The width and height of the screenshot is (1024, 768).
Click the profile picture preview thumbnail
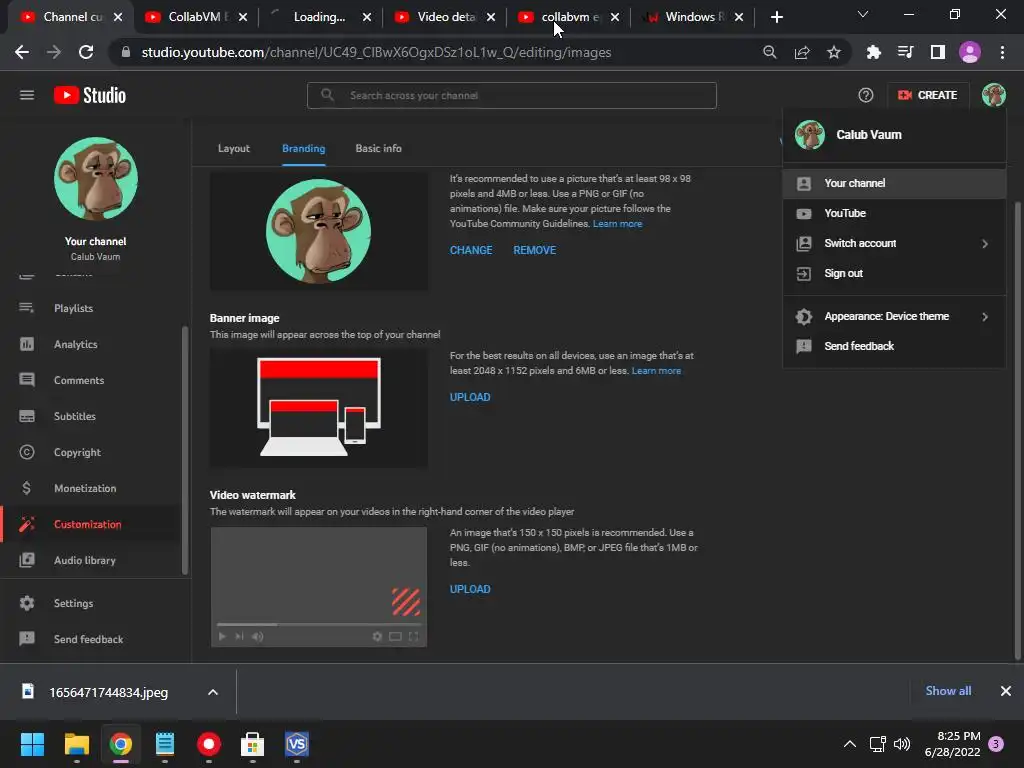click(x=319, y=231)
